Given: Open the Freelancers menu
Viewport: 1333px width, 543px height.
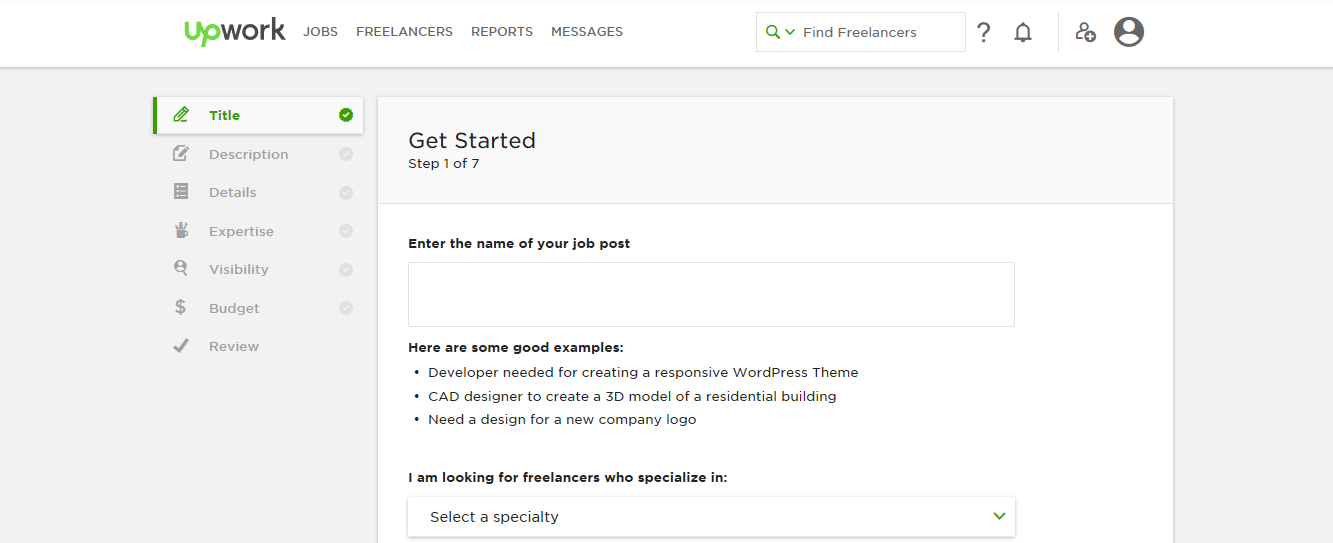Looking at the screenshot, I should 404,32.
